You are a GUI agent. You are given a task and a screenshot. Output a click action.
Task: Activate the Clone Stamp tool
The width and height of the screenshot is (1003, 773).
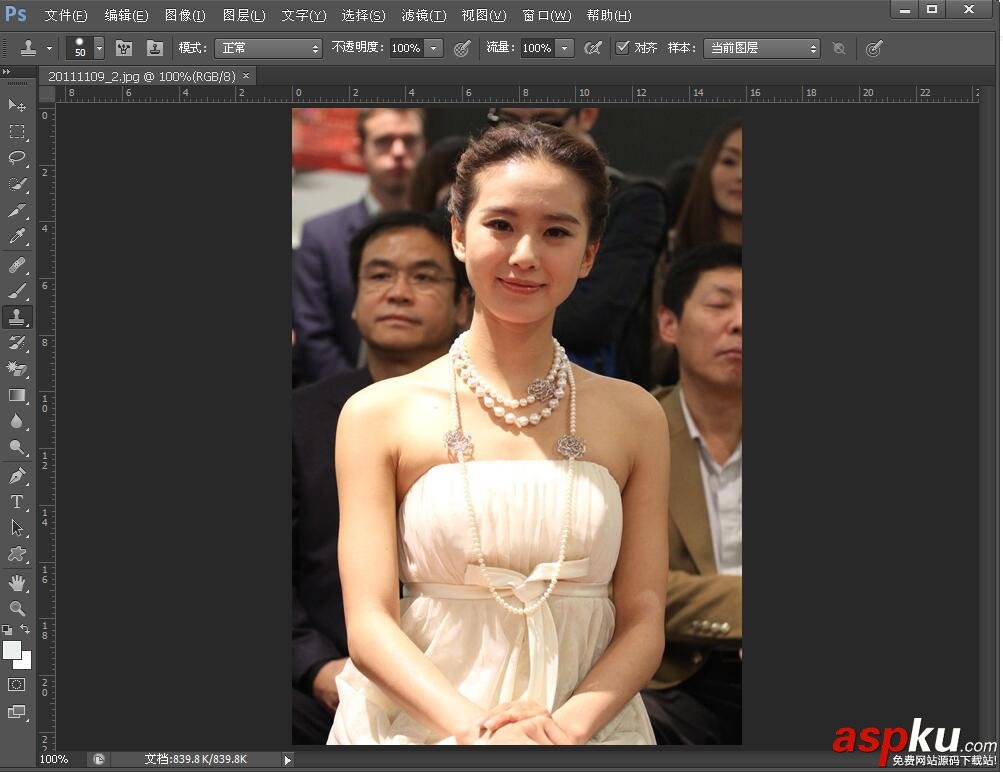(x=16, y=317)
